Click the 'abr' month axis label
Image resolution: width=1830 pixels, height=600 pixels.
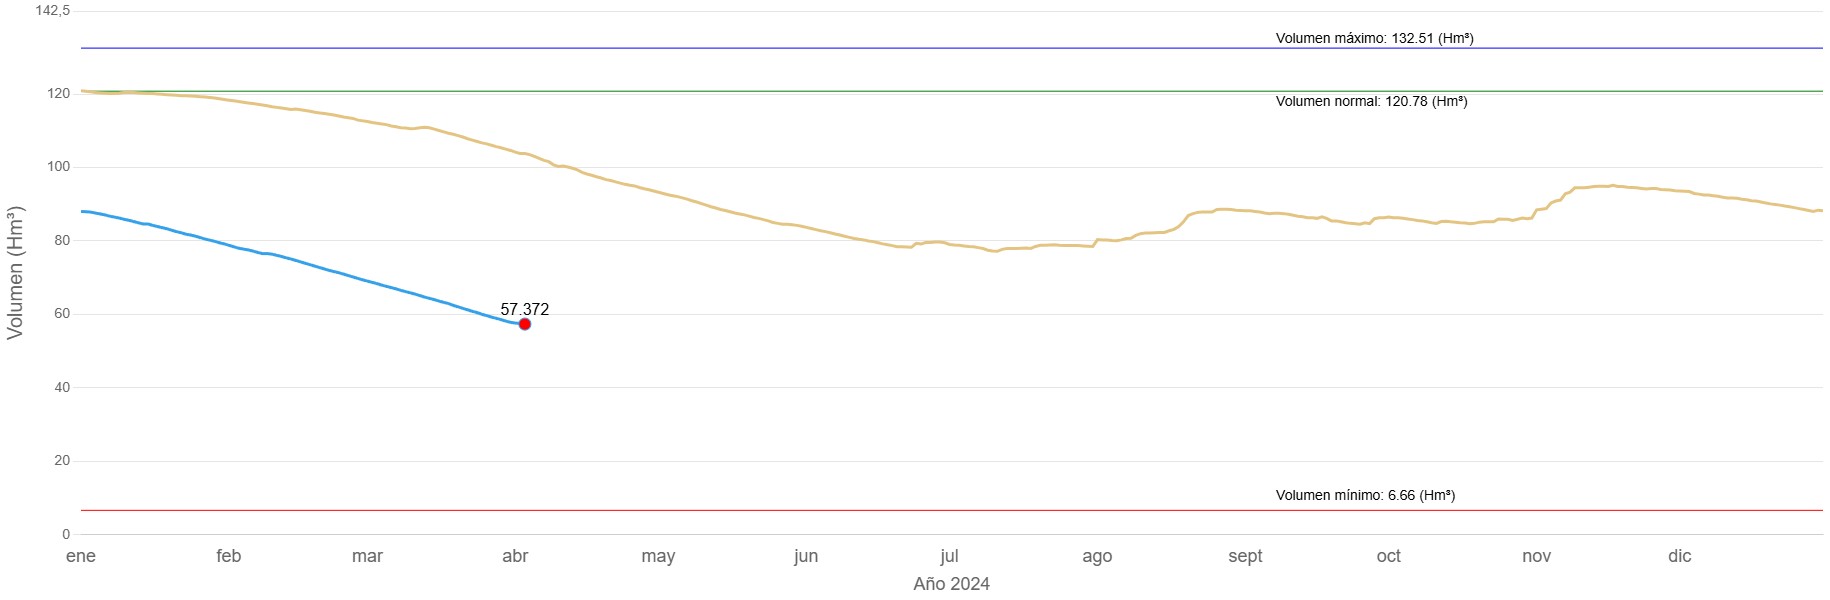coord(515,556)
